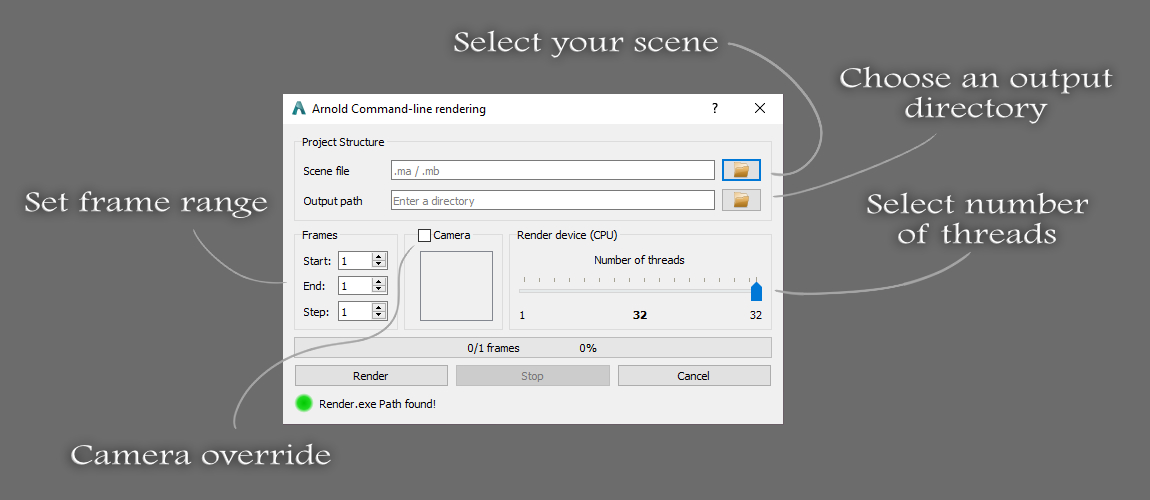Click the Number of threads slider handle
1150x500 pixels.
click(756, 290)
